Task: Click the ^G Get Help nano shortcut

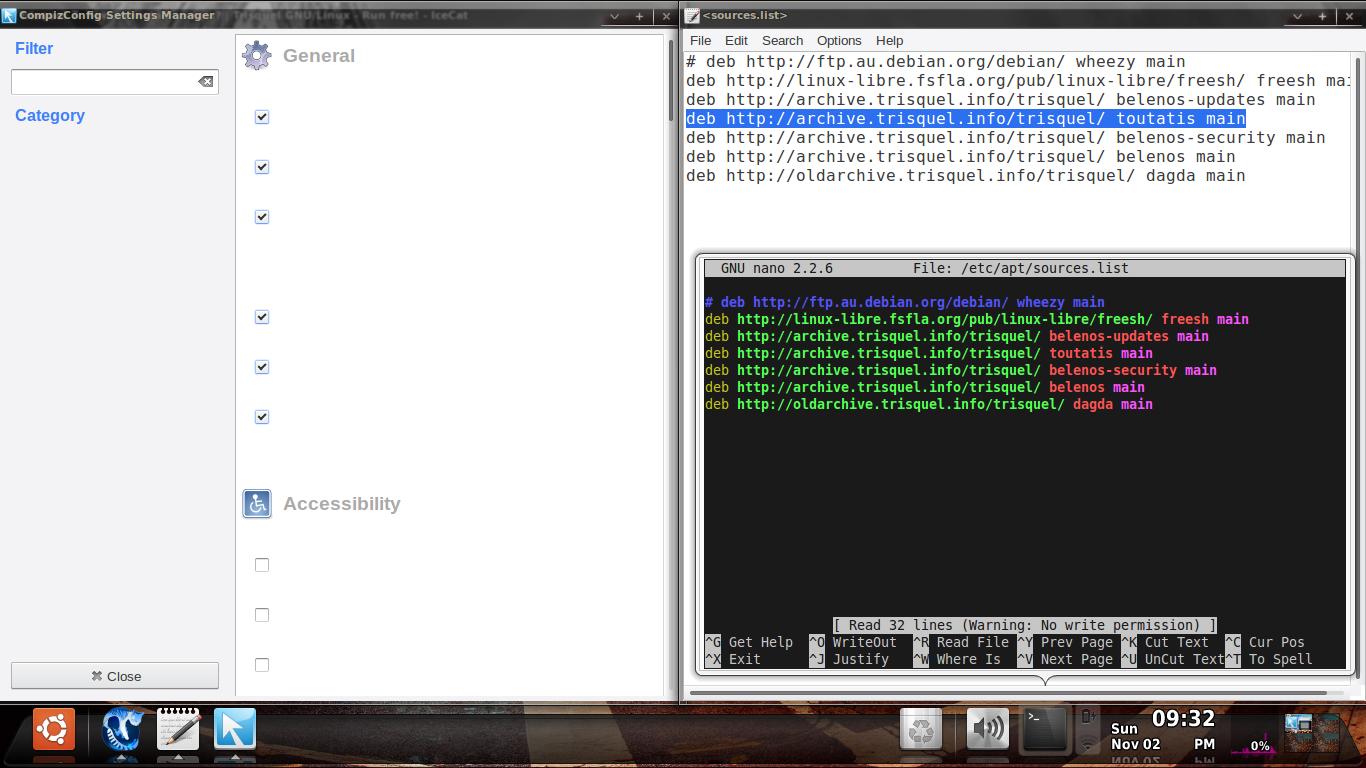Action: (749, 642)
